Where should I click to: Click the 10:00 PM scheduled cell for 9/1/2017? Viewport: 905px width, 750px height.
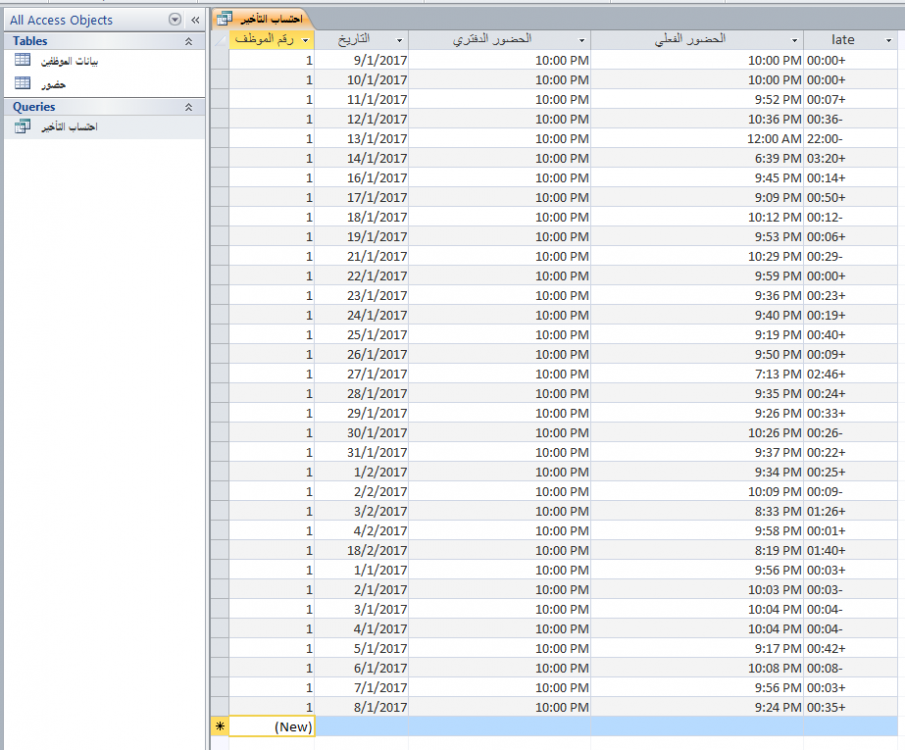(x=500, y=60)
